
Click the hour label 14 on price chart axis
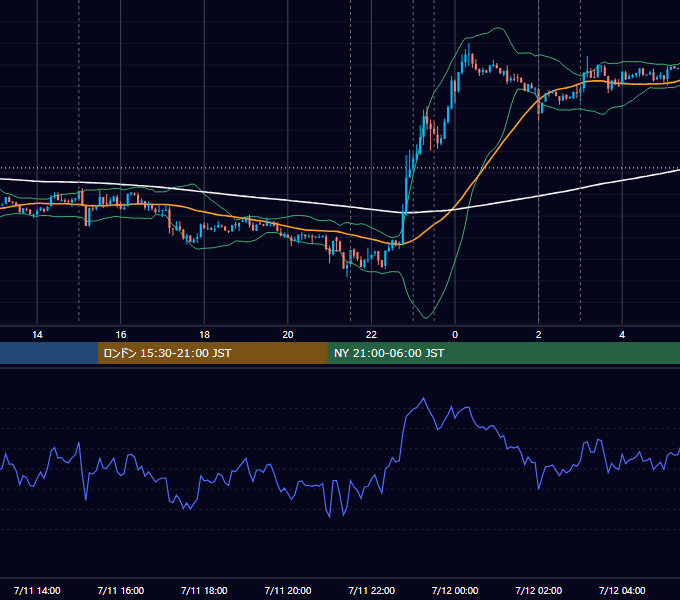point(37,335)
